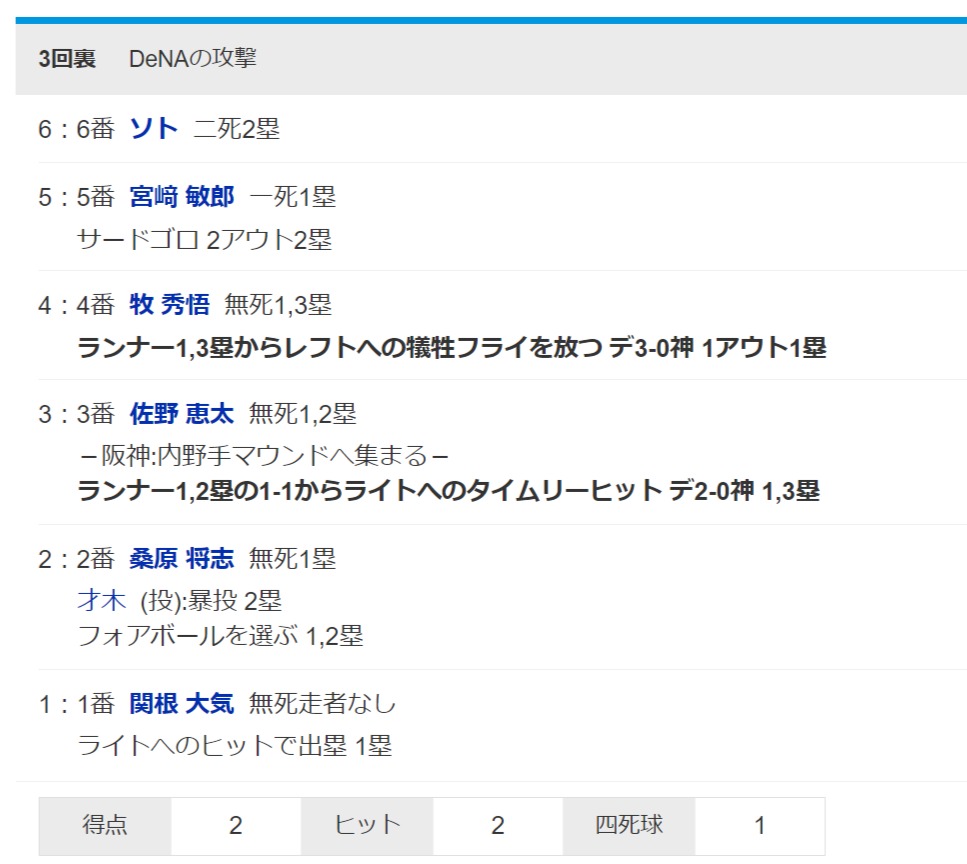Select the ヒット label cell
Screen dimensions: 967x864
click(368, 826)
